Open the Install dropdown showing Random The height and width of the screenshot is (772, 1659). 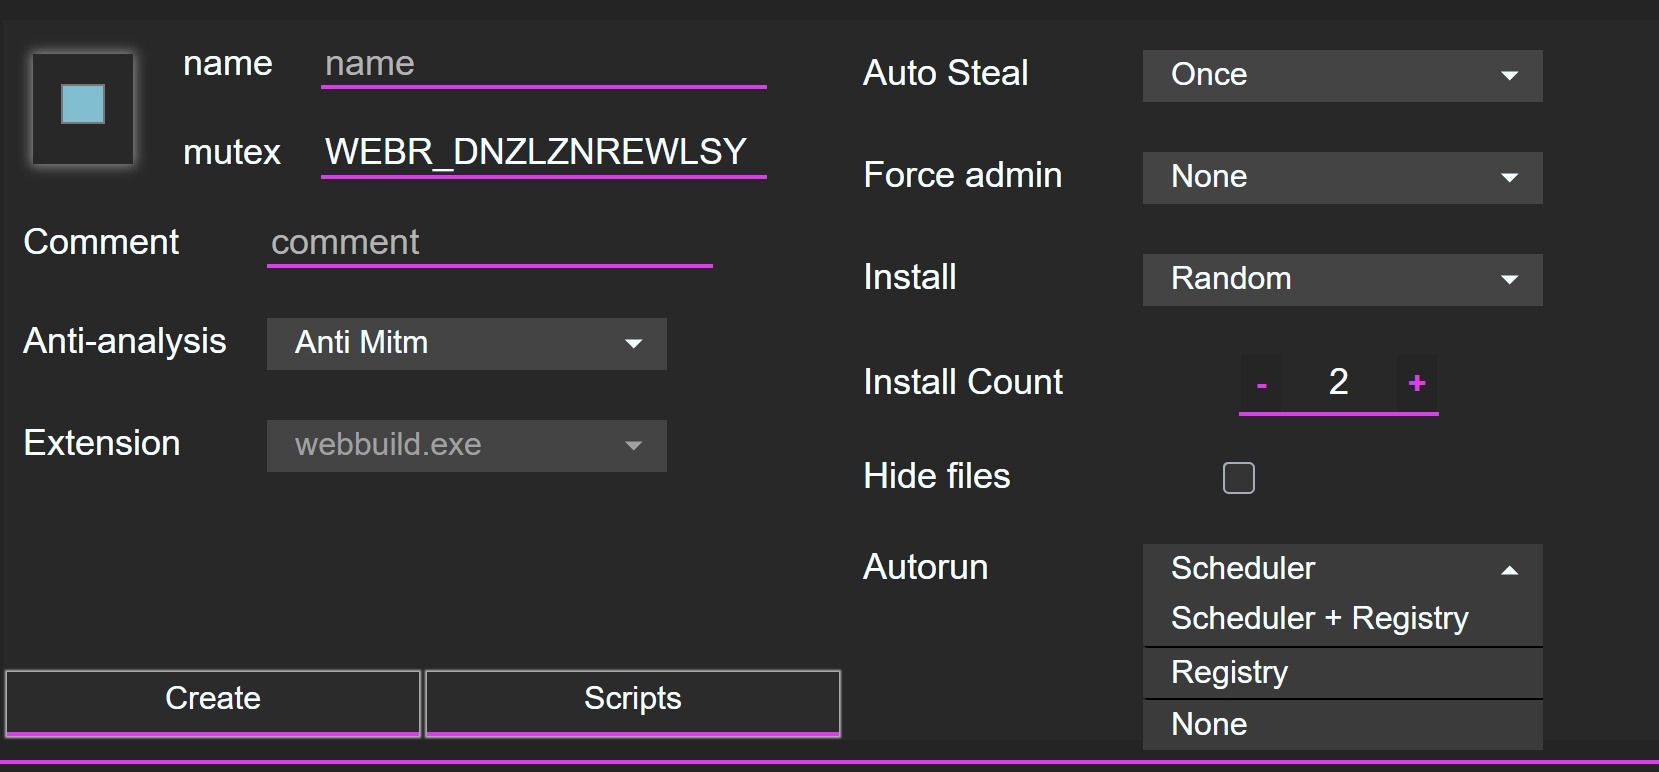click(x=1342, y=279)
